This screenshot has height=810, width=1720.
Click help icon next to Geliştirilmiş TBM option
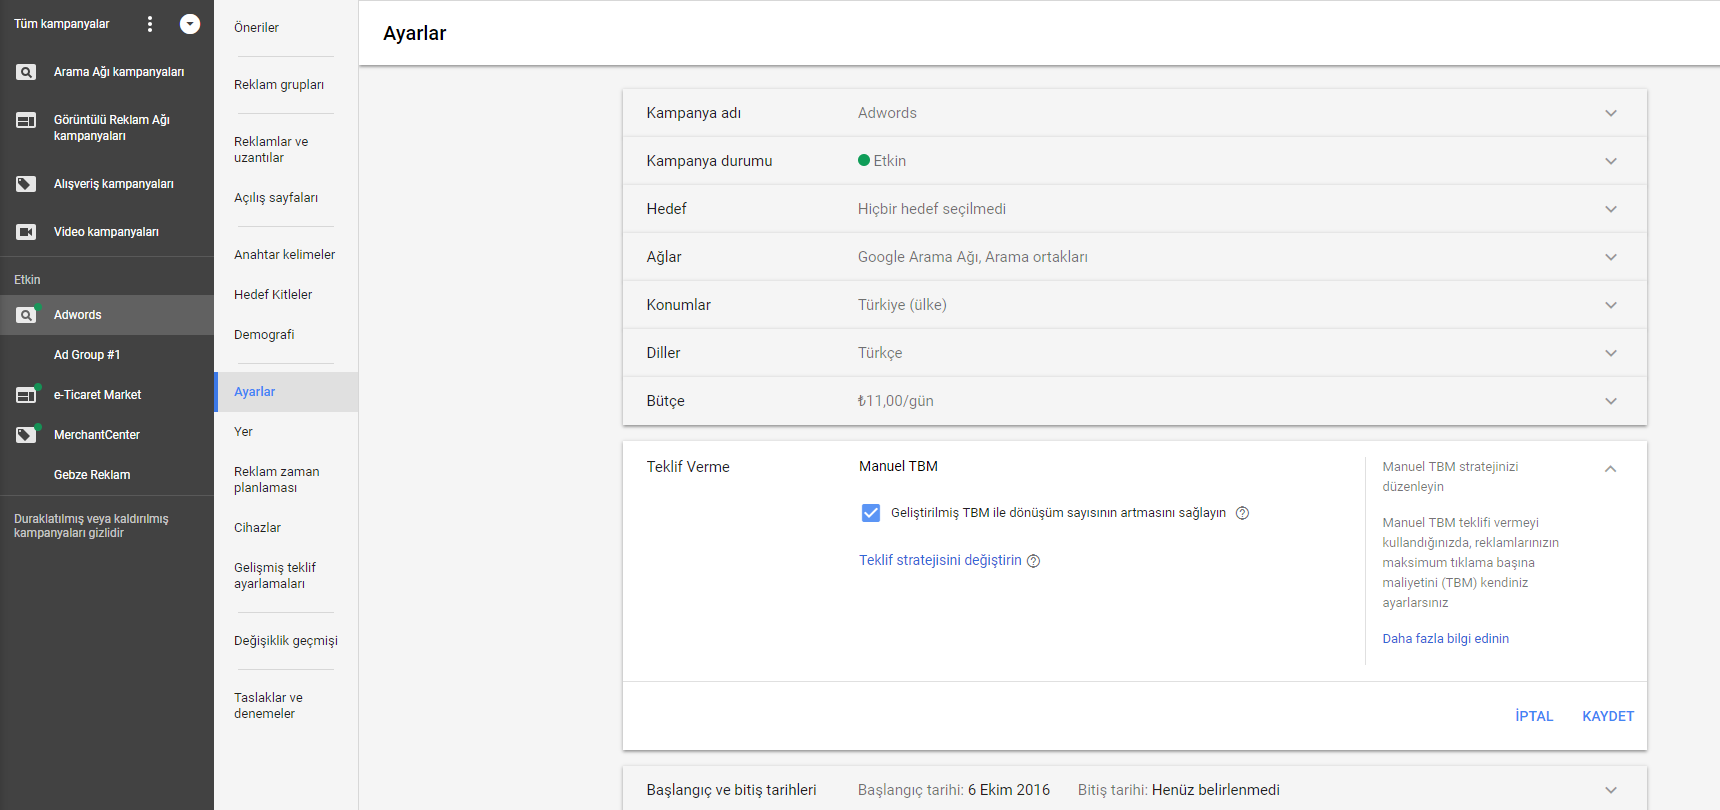(1242, 513)
